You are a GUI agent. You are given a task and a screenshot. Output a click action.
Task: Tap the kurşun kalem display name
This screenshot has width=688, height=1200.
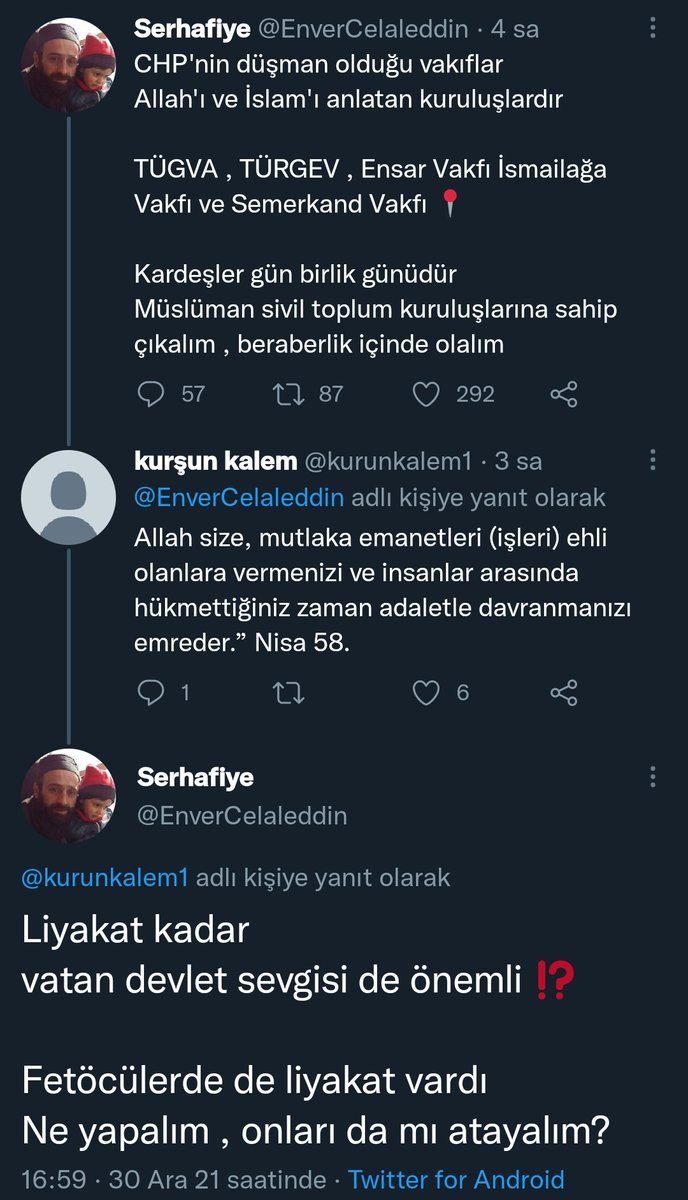215,460
